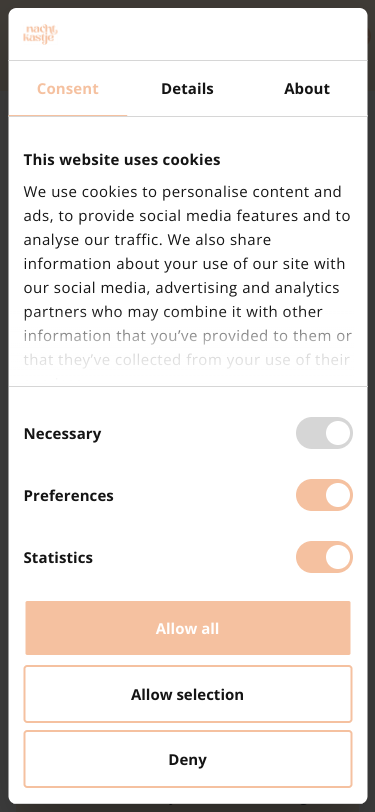Click the 'our social media, advertising' text line
The height and width of the screenshot is (812, 375).
point(181,287)
